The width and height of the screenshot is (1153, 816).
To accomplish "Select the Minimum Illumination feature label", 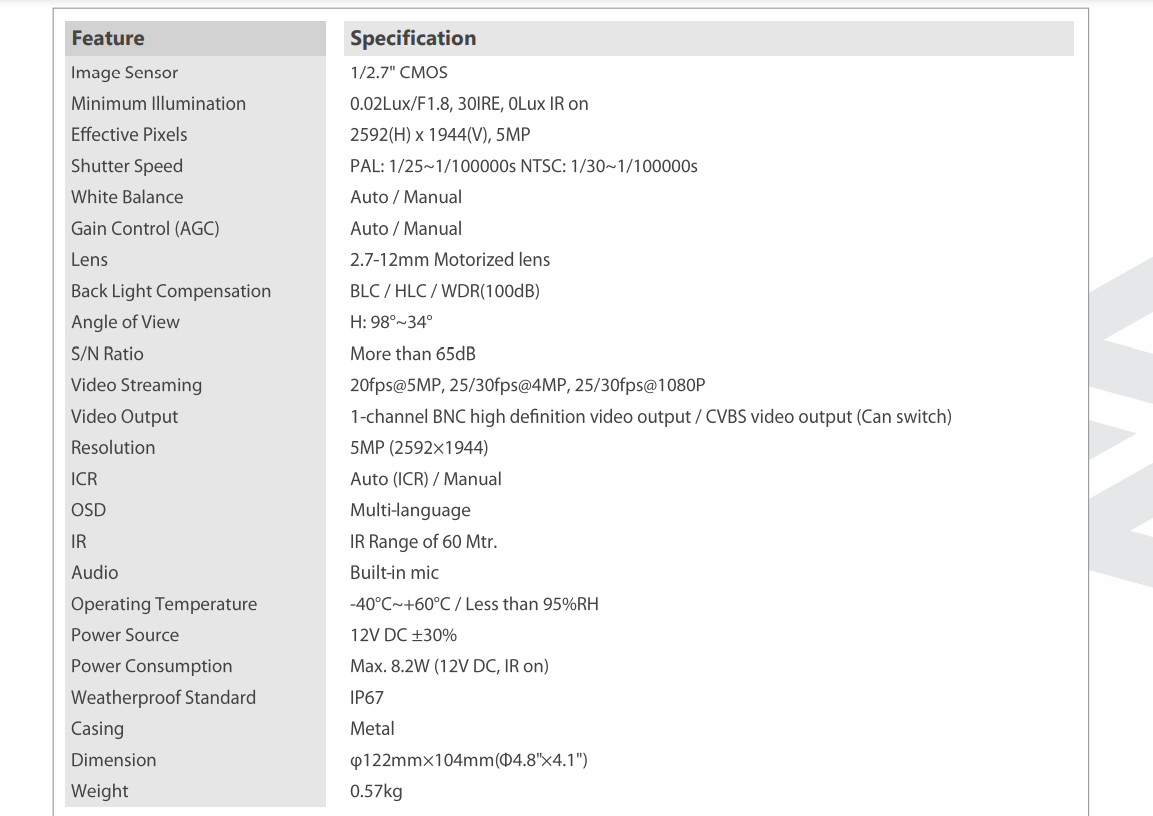I will (158, 104).
